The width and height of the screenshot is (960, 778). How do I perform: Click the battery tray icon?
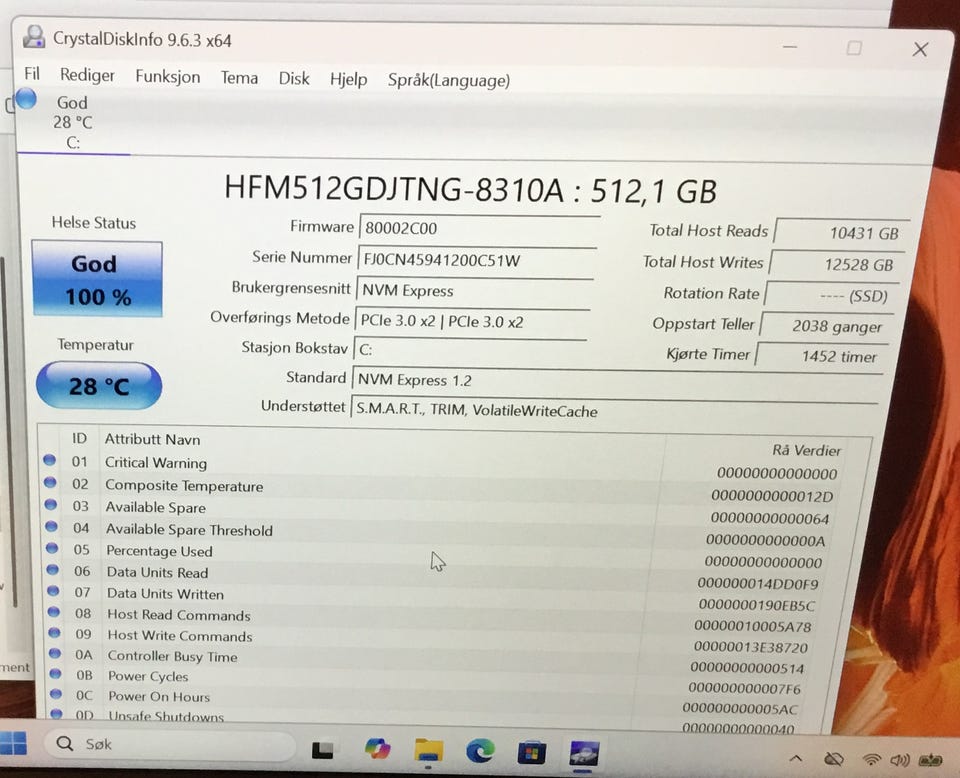[930, 760]
